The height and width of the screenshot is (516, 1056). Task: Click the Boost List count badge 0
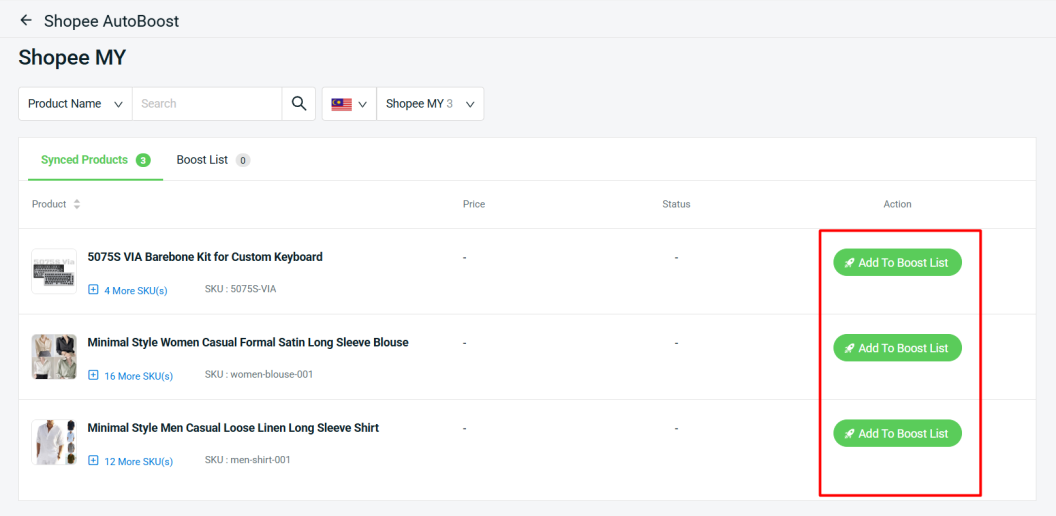point(243,160)
